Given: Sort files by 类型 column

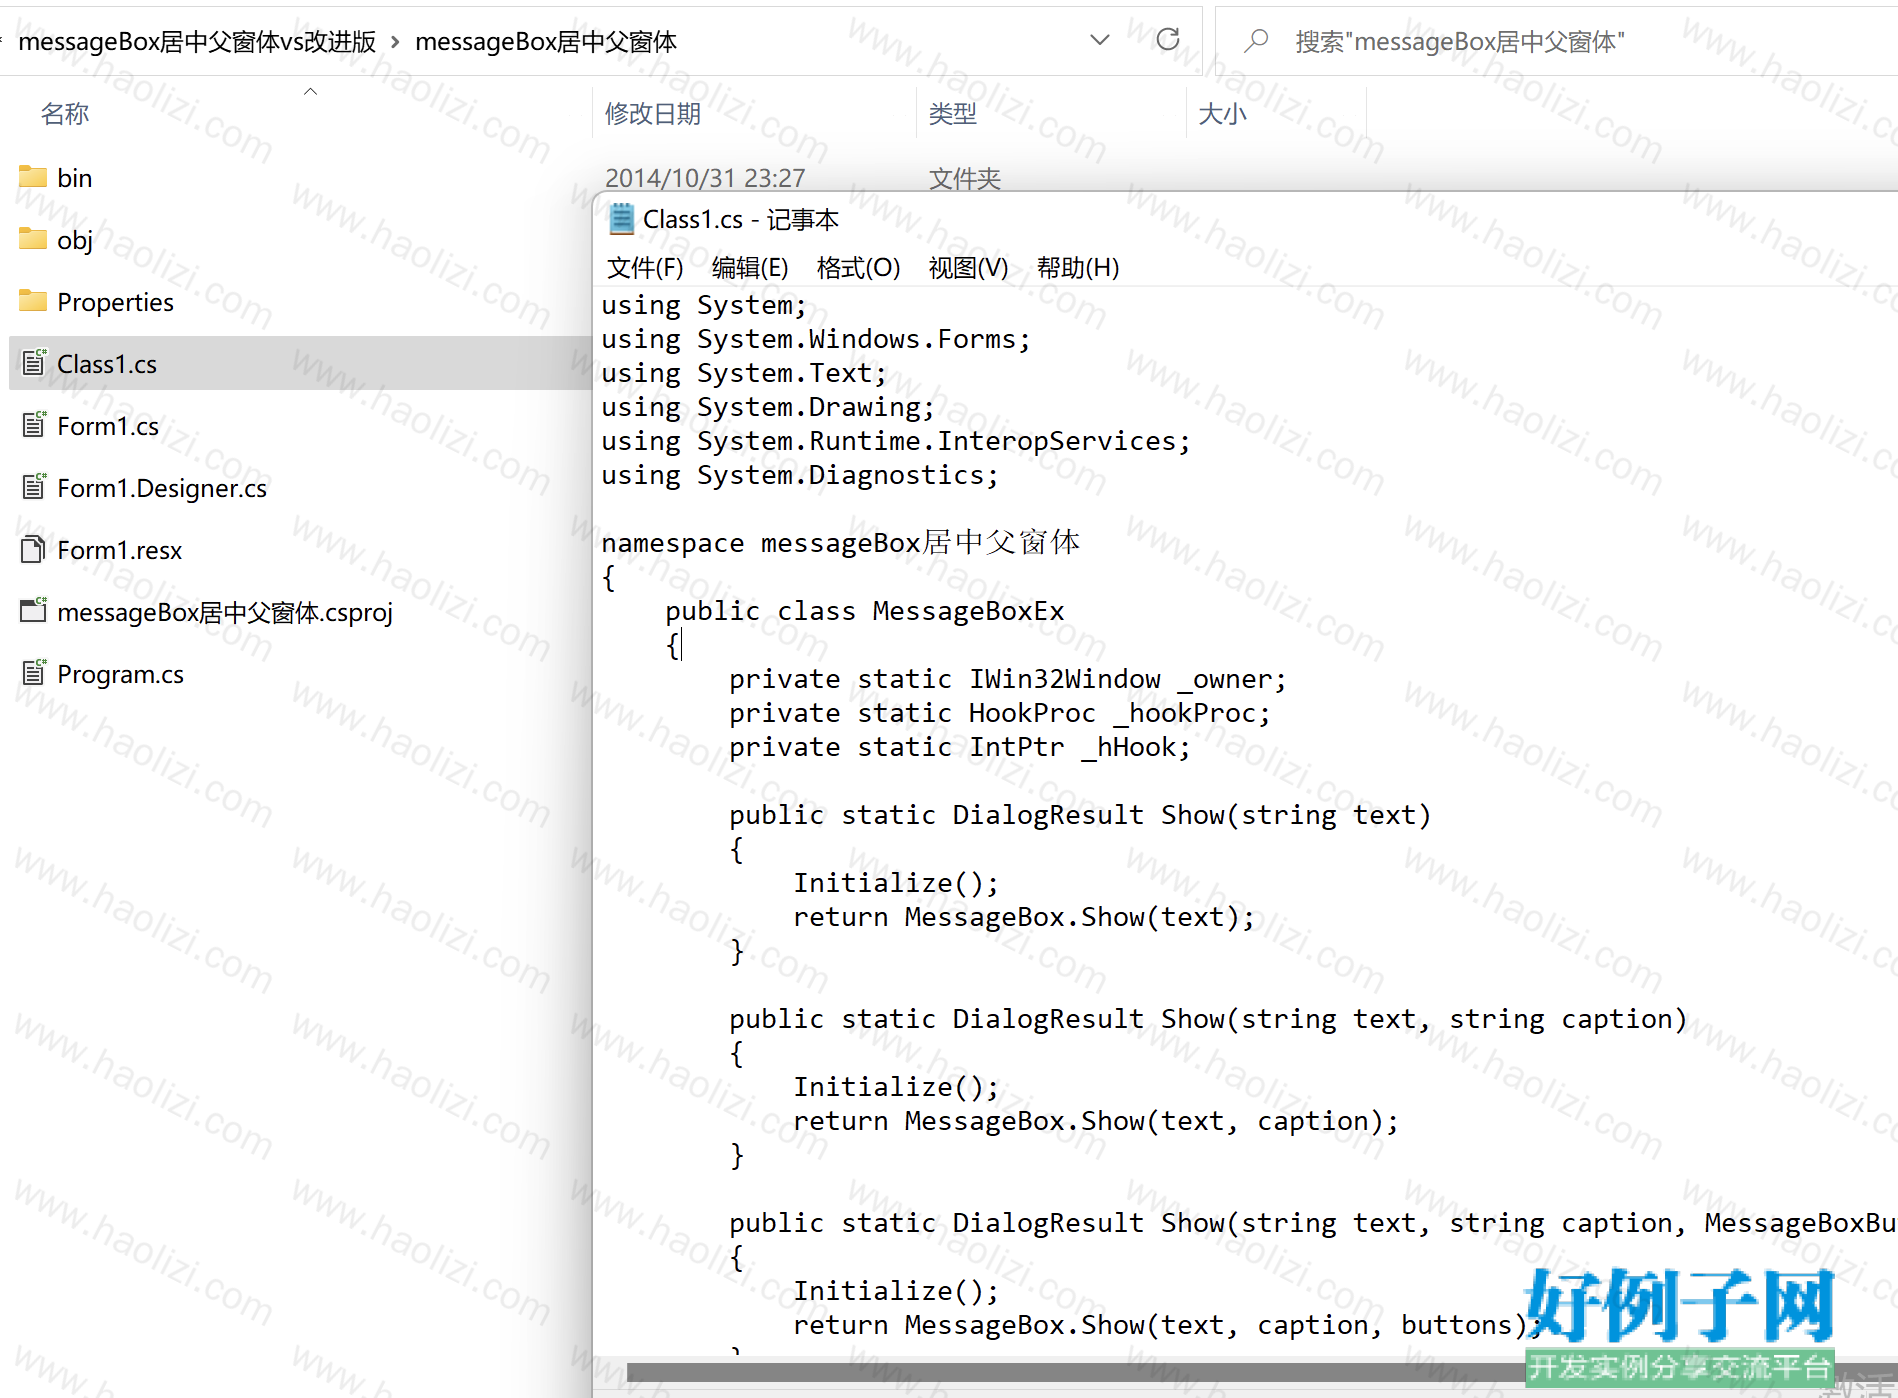Looking at the screenshot, I should tap(952, 114).
